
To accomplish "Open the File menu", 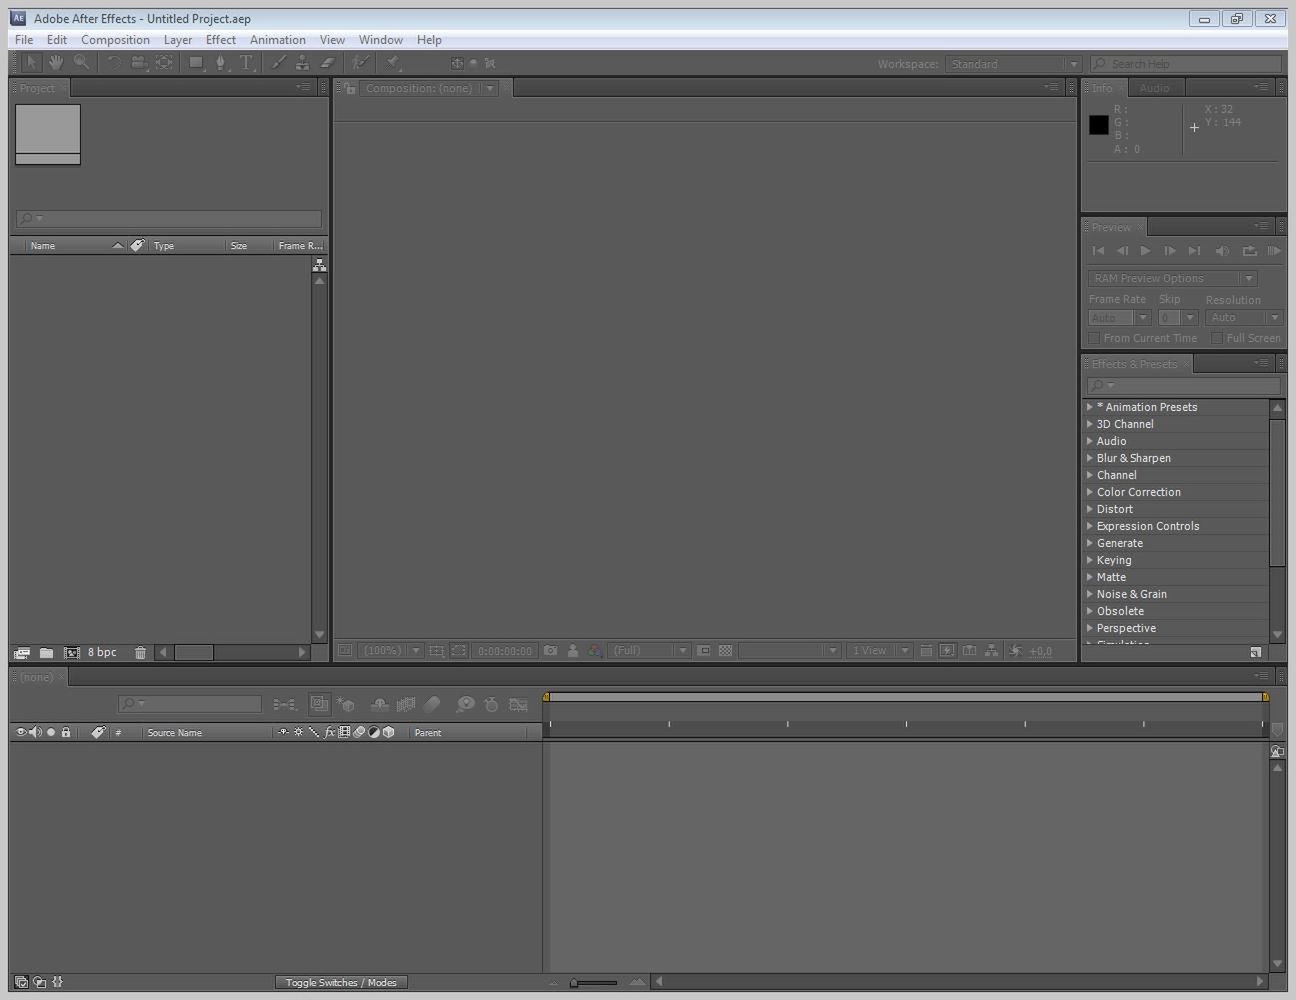I will coord(24,40).
